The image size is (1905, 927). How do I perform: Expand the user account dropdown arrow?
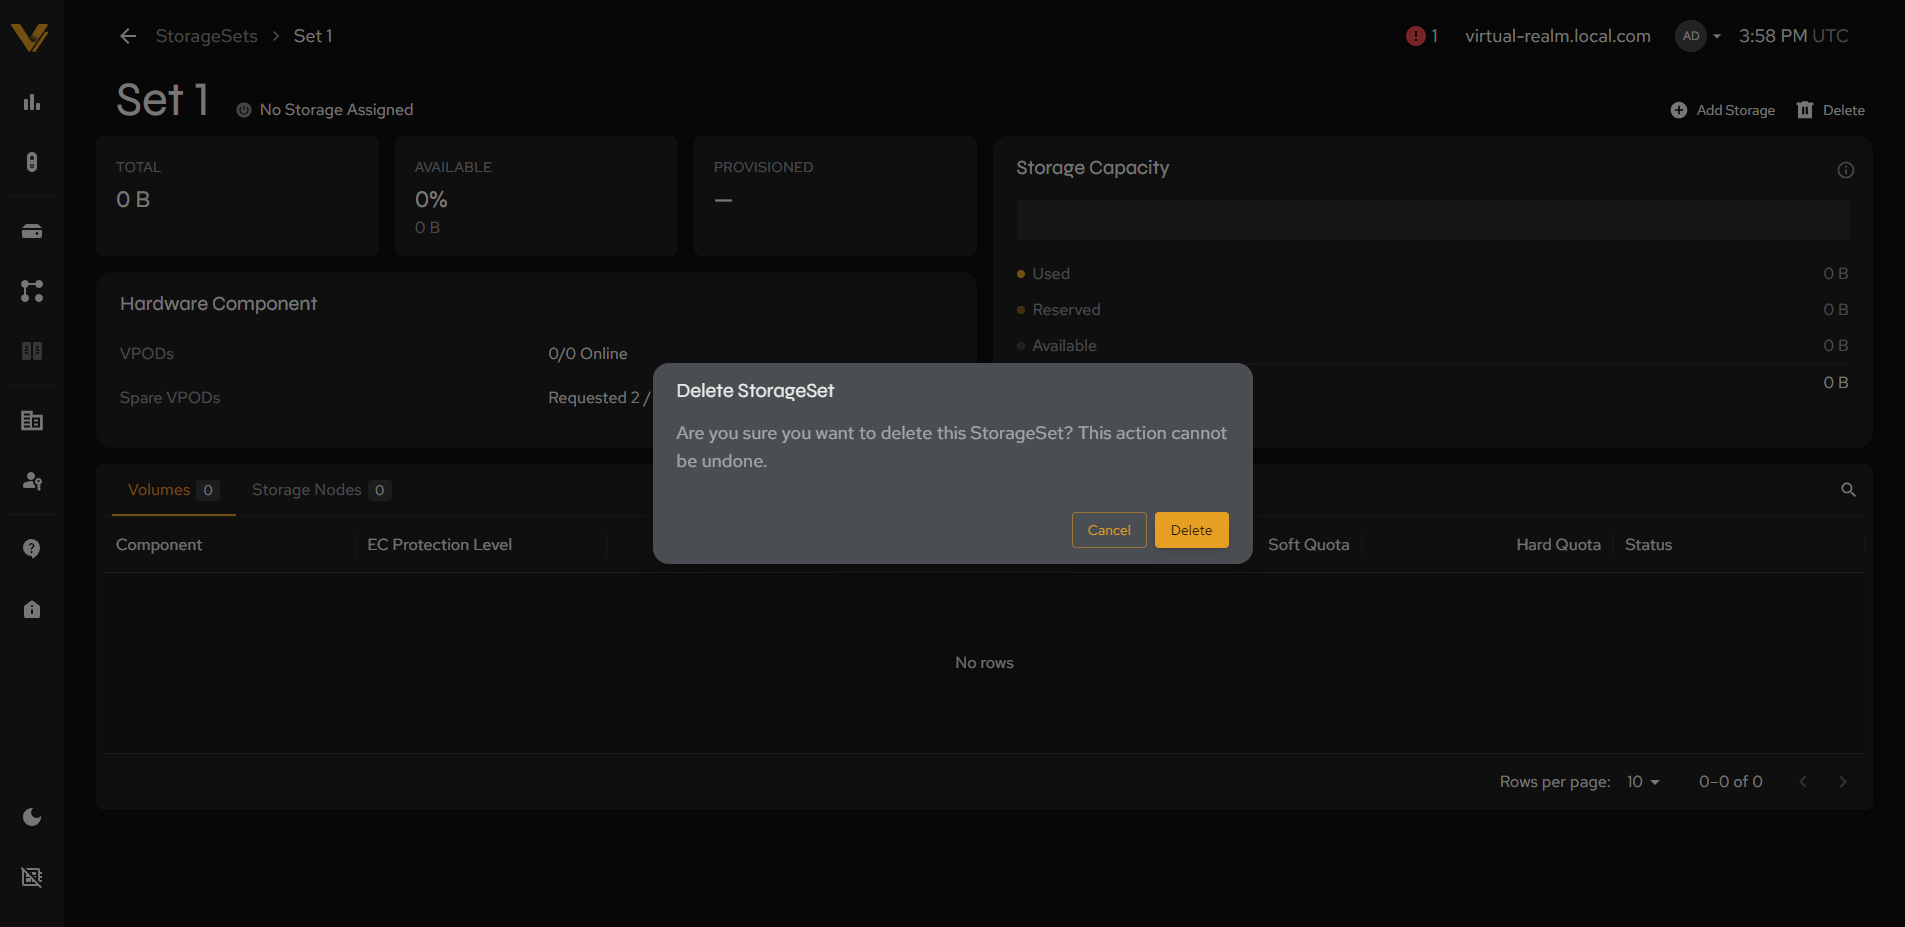pyautogui.click(x=1717, y=36)
